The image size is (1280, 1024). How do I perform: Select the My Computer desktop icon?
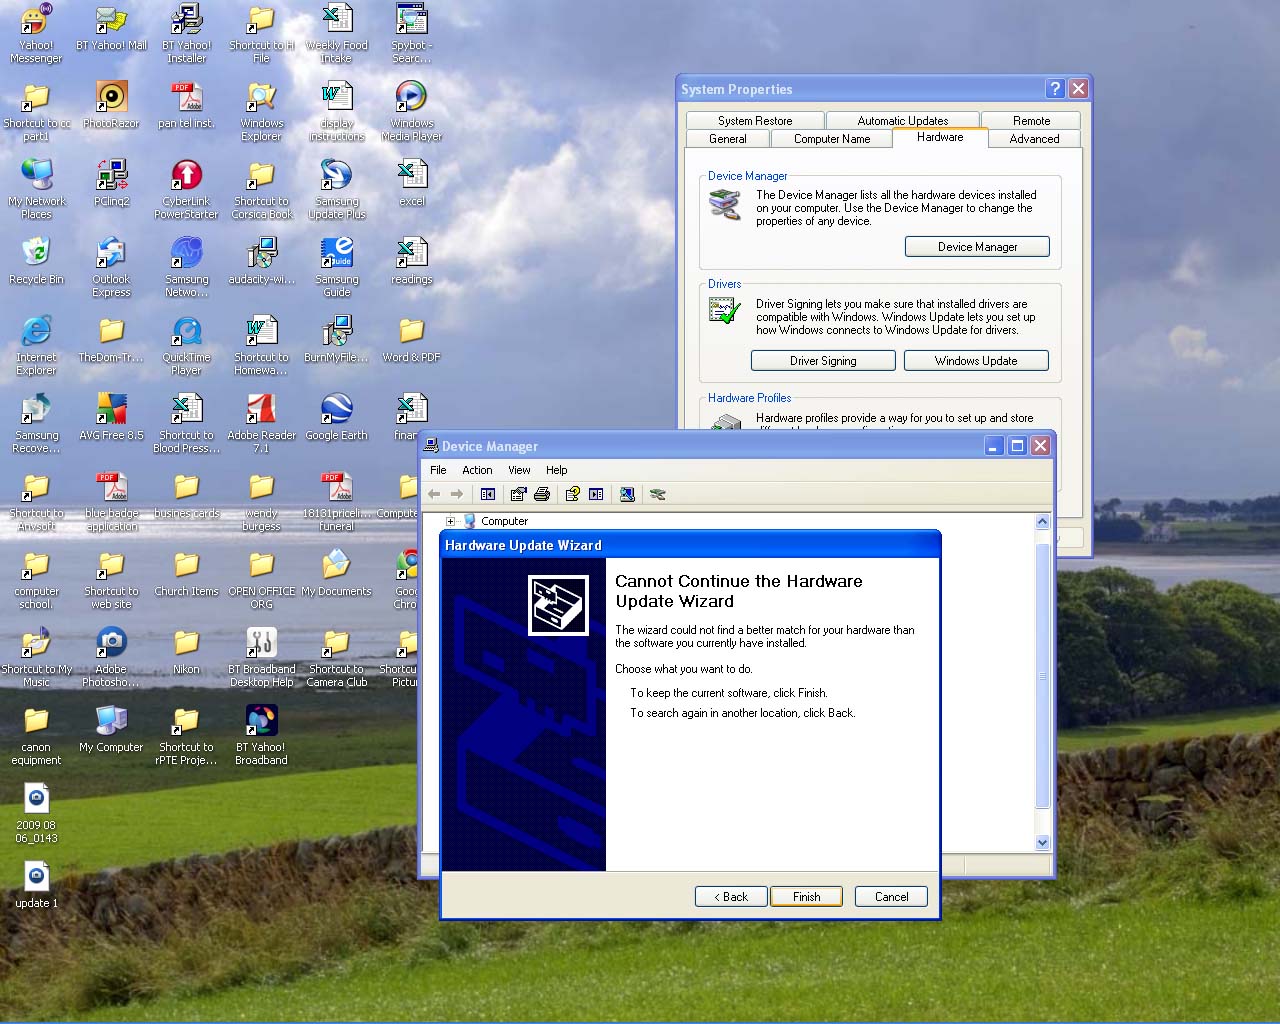pos(111,728)
